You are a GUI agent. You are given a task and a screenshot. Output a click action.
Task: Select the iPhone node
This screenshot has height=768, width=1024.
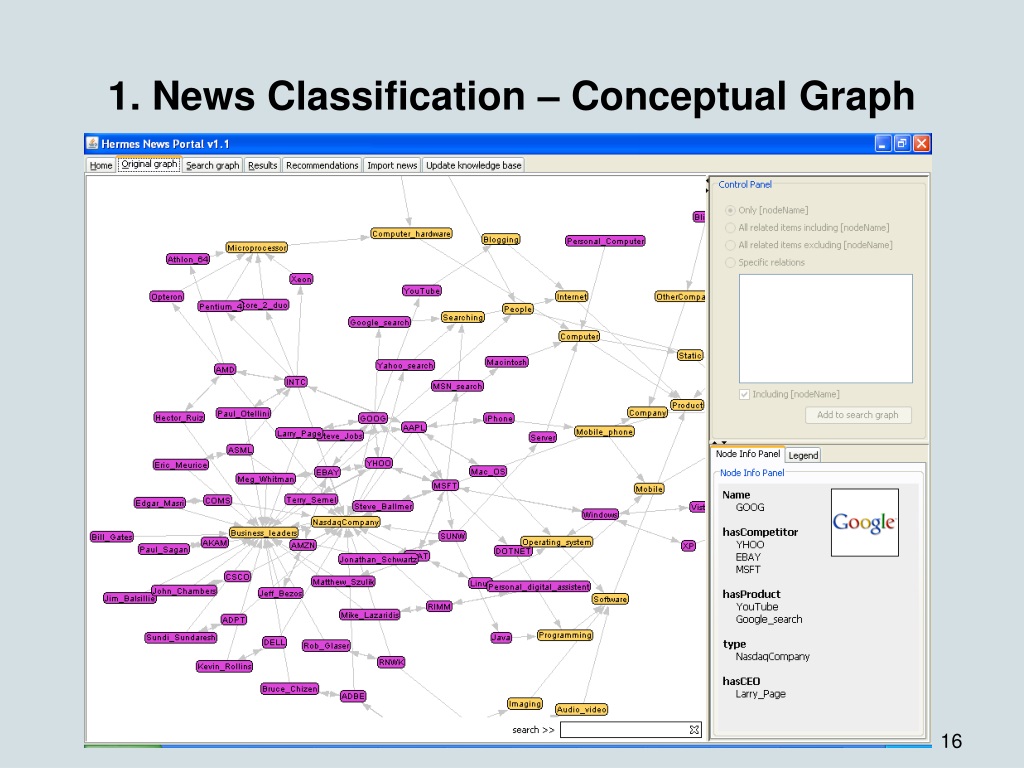point(499,418)
